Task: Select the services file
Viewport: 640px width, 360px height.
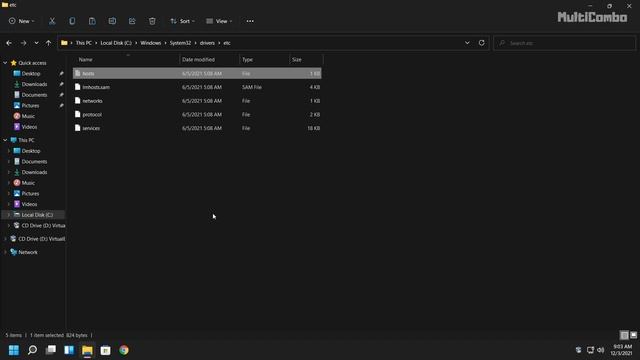Action: coord(197,128)
